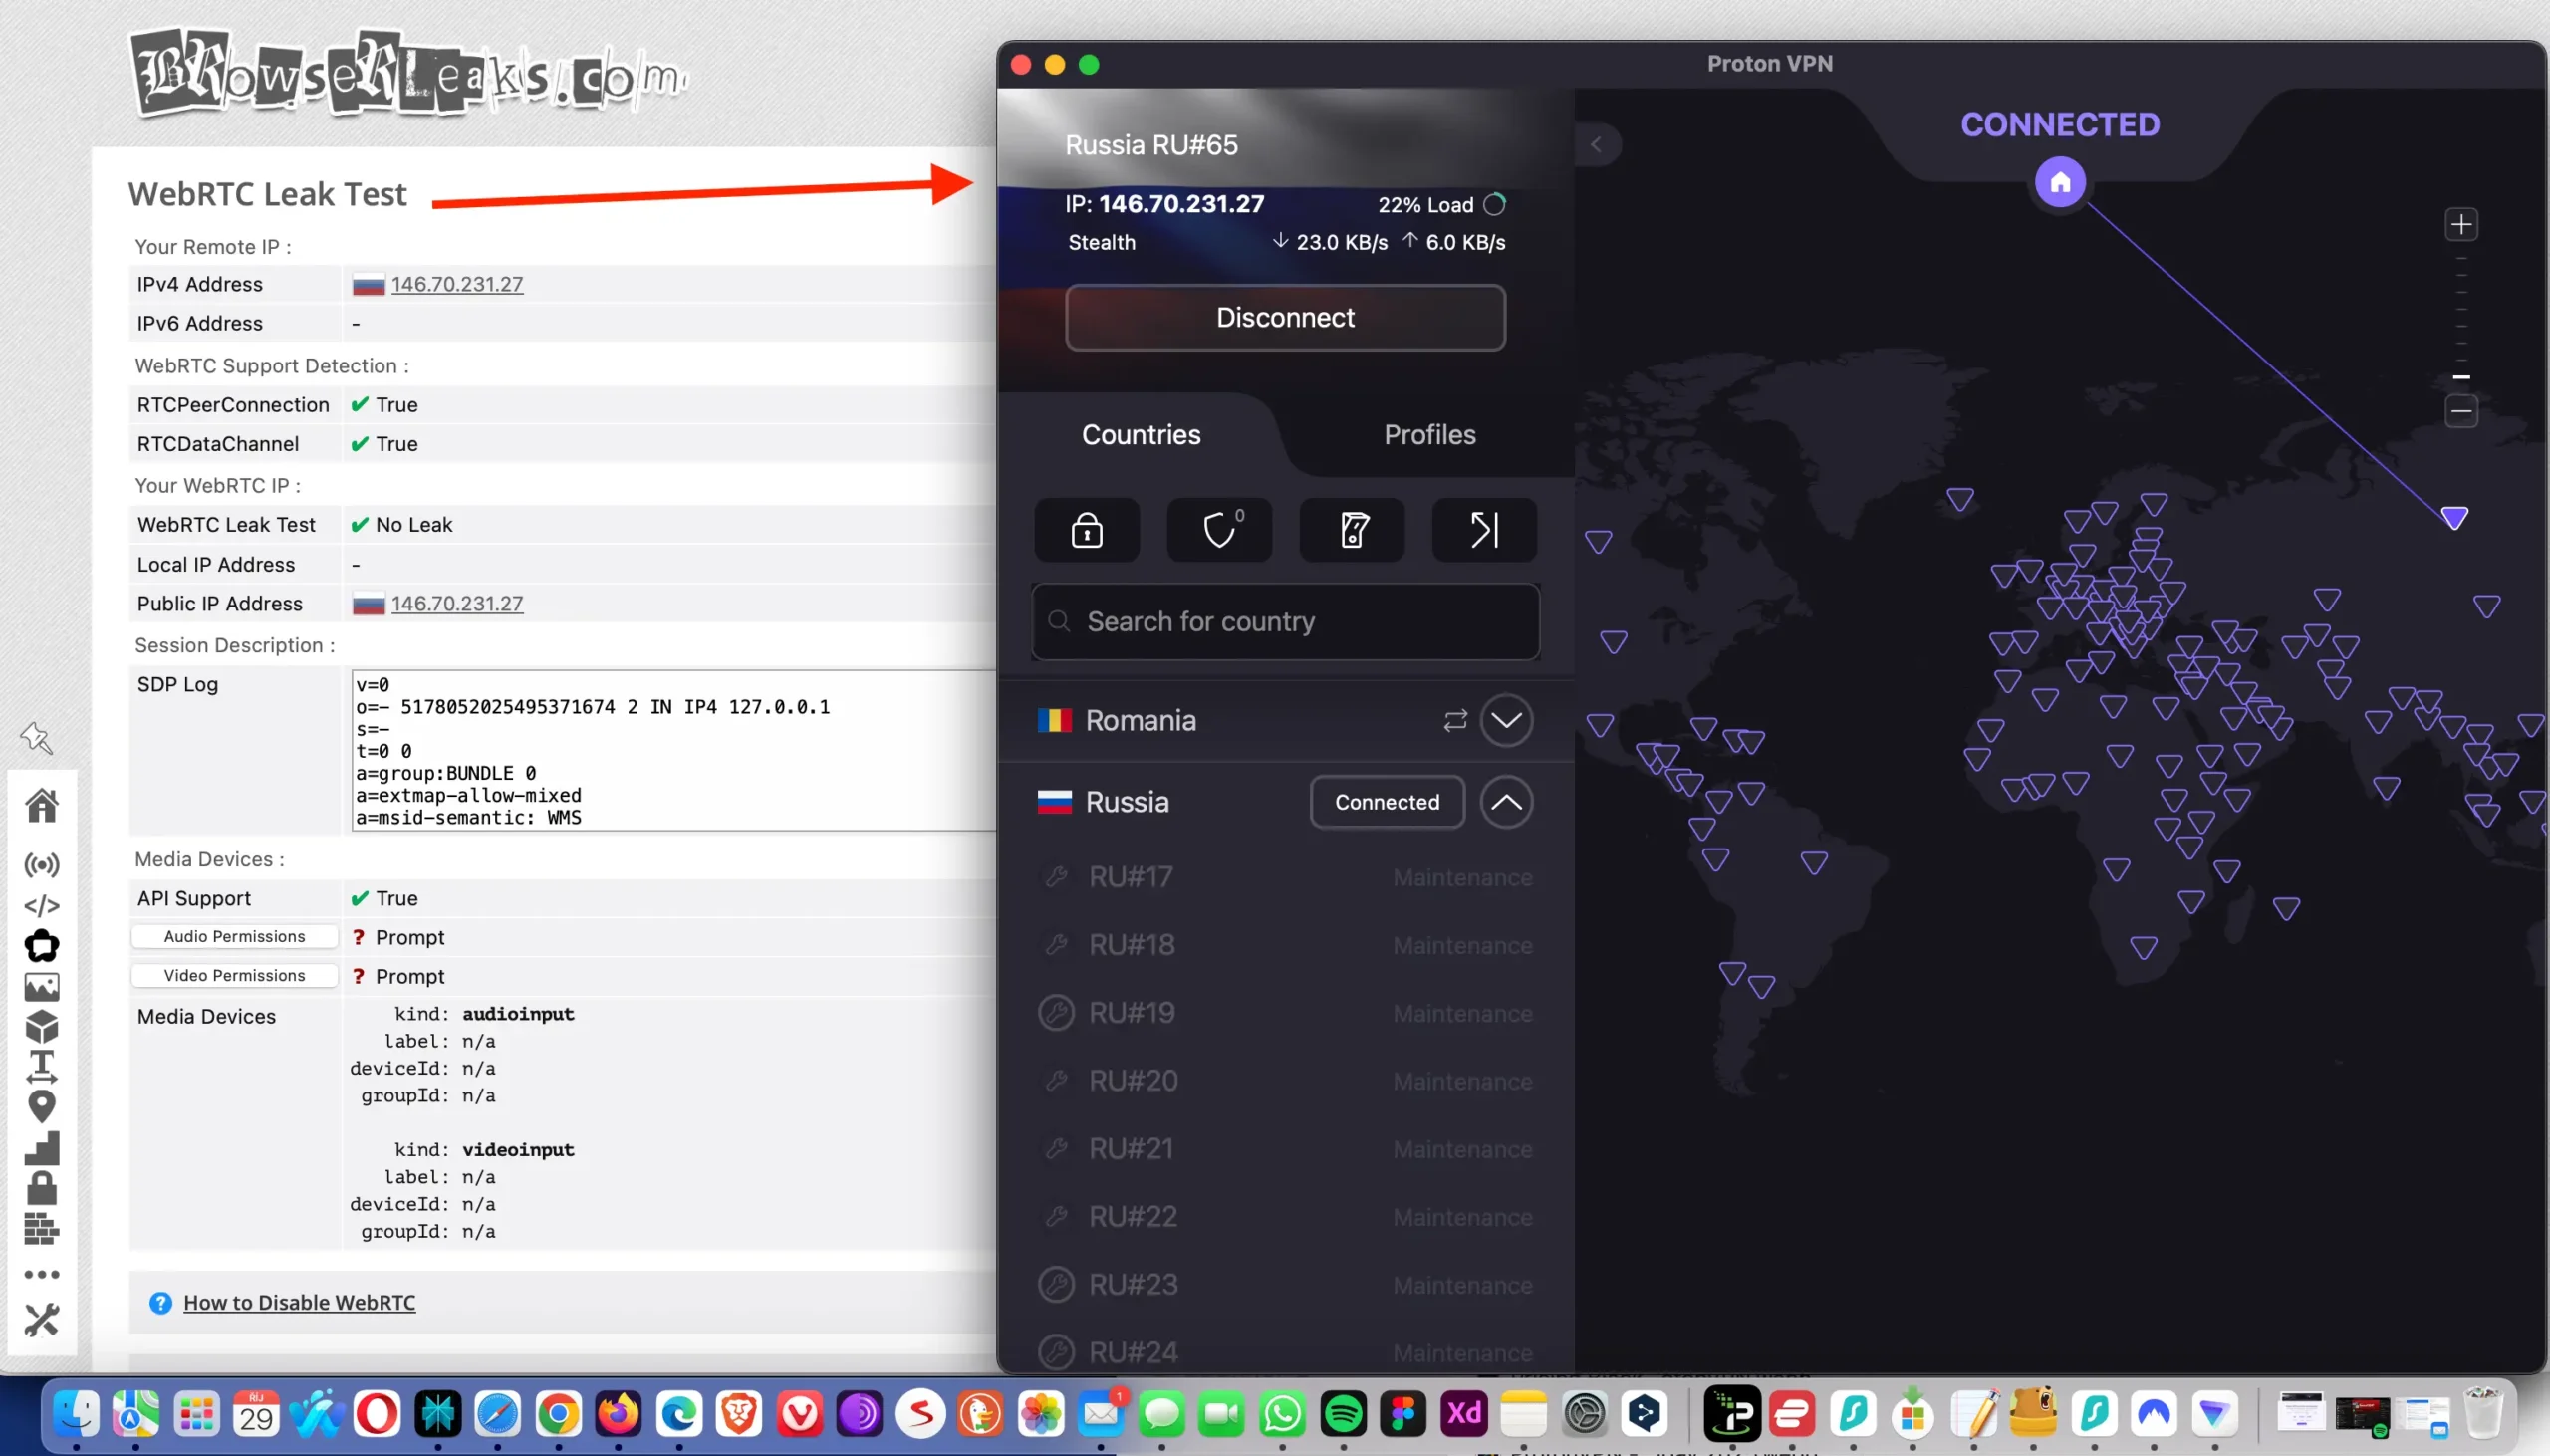
Task: Select the Font Fingerprint icon in the sidebar
Action: tap(42, 1066)
